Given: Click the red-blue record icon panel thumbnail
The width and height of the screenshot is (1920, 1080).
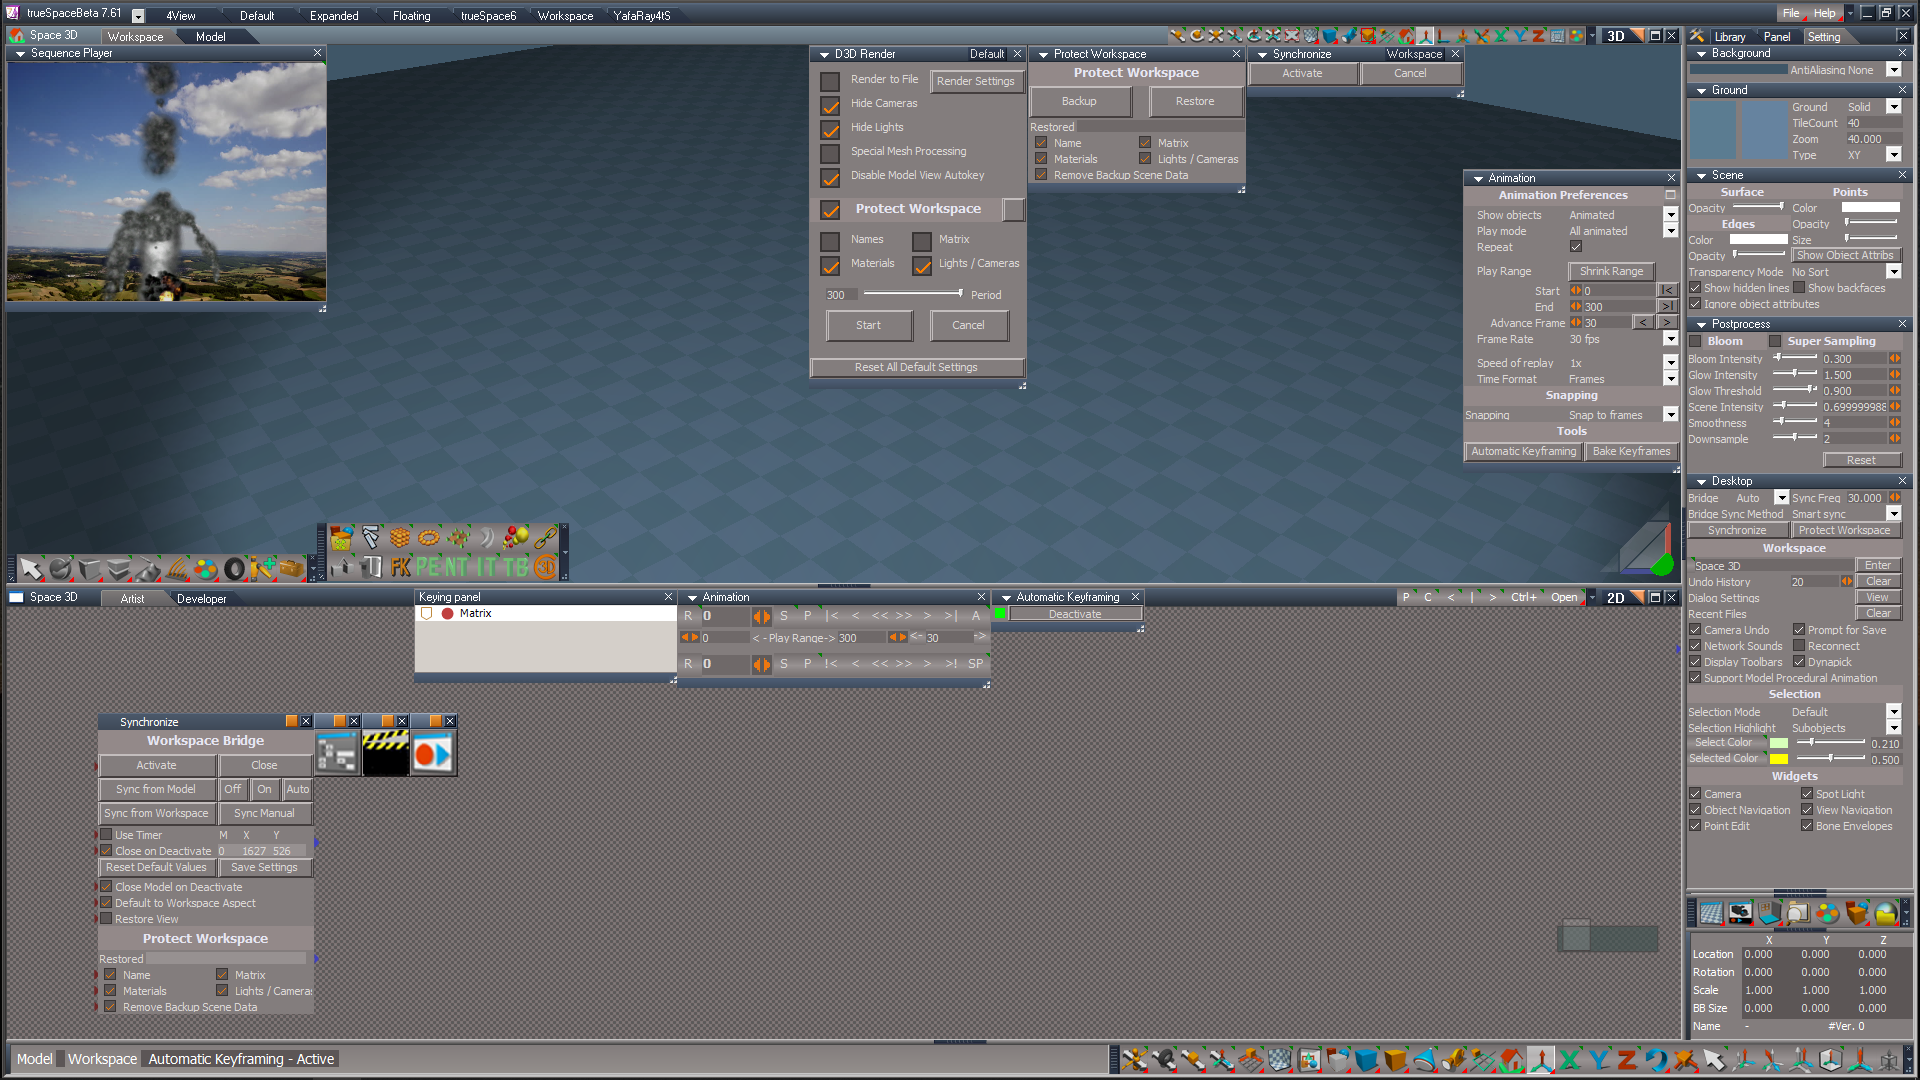Looking at the screenshot, I should click(433, 753).
